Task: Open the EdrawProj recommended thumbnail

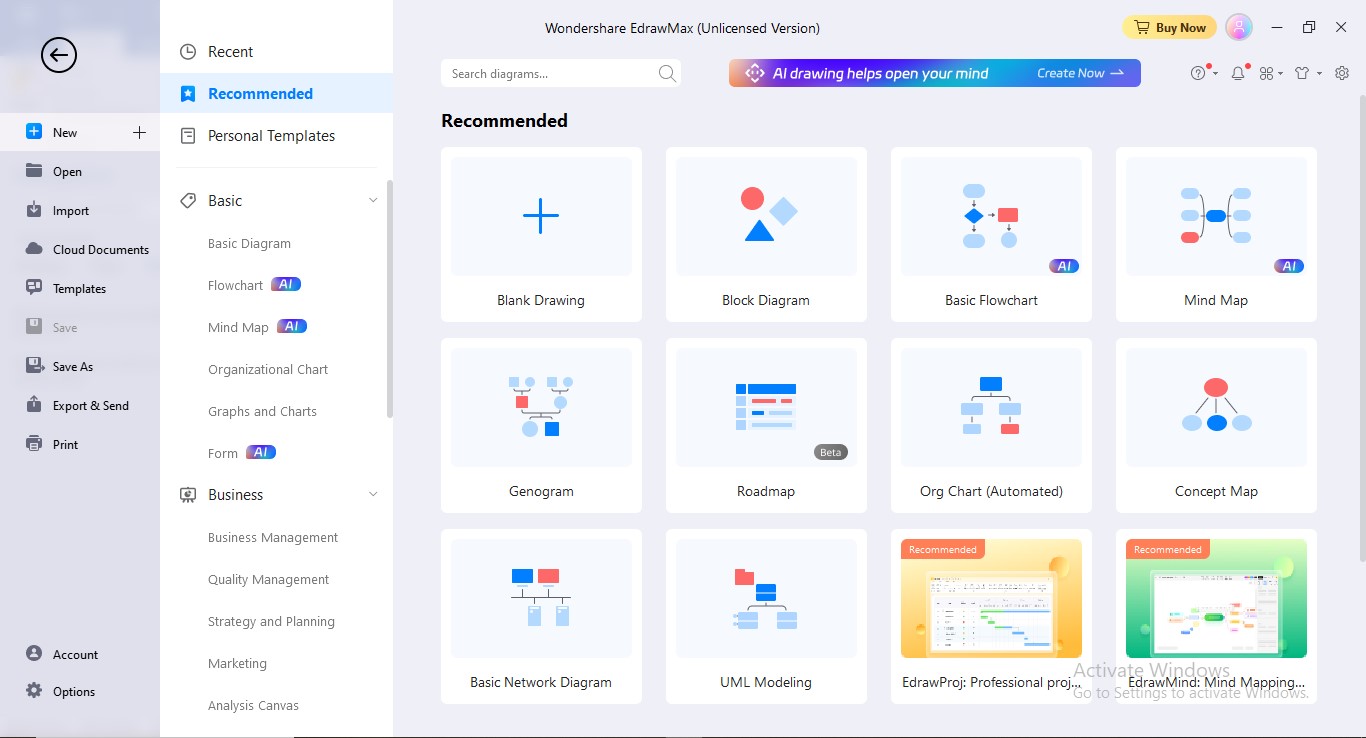Action: pyautogui.click(x=991, y=598)
